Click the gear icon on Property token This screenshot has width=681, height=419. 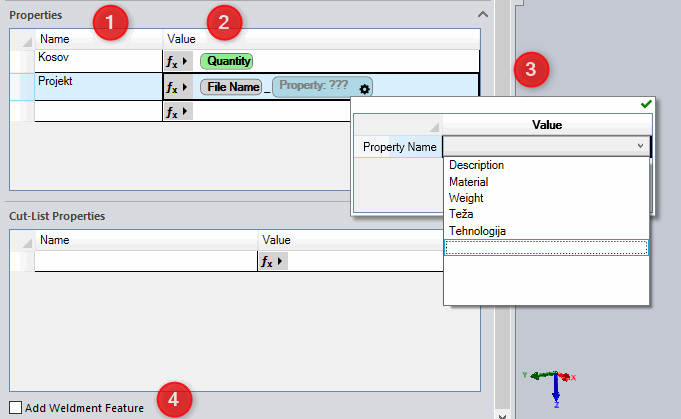tap(365, 89)
